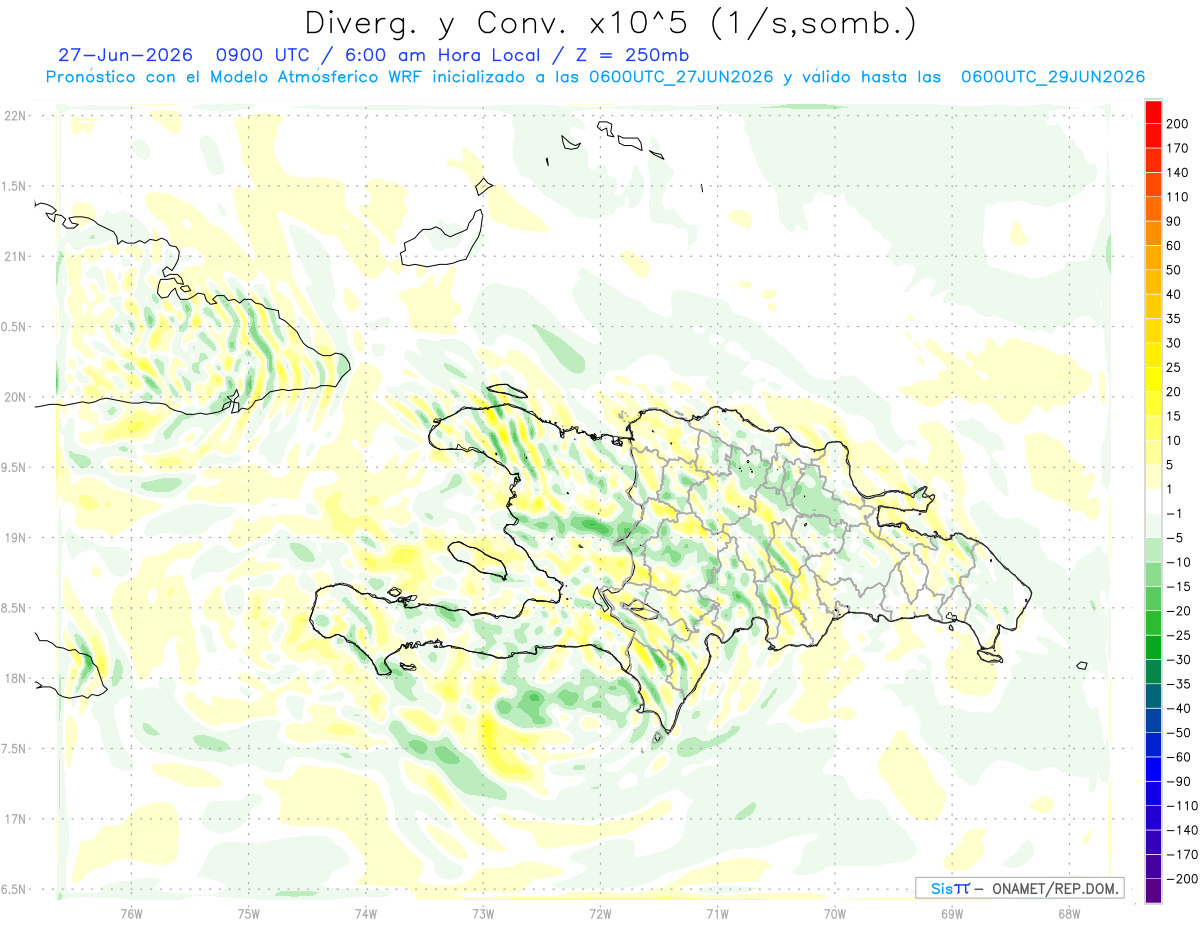Screen dimensions: 1200x927
Task: Click the "69W" longitude label
Action: click(x=952, y=914)
